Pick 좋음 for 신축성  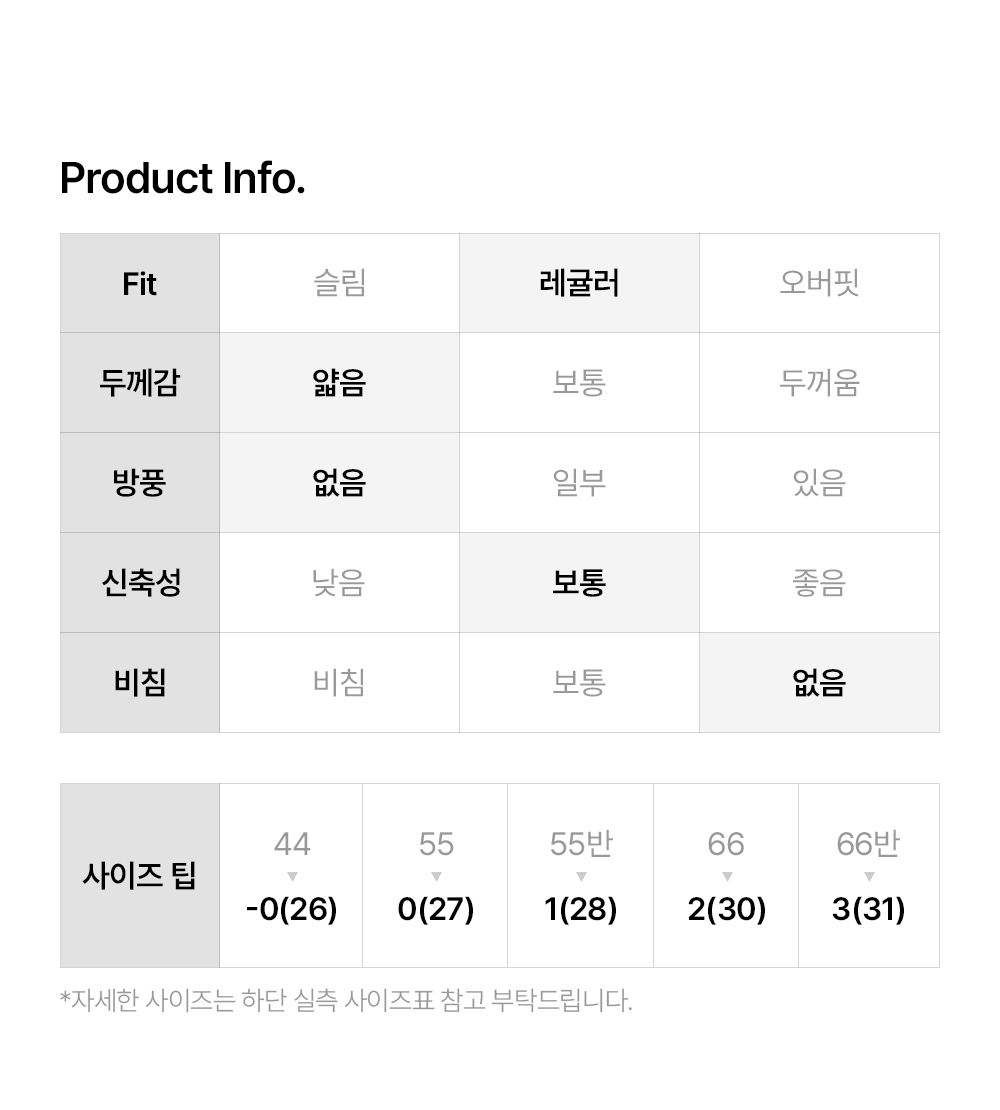point(819,583)
